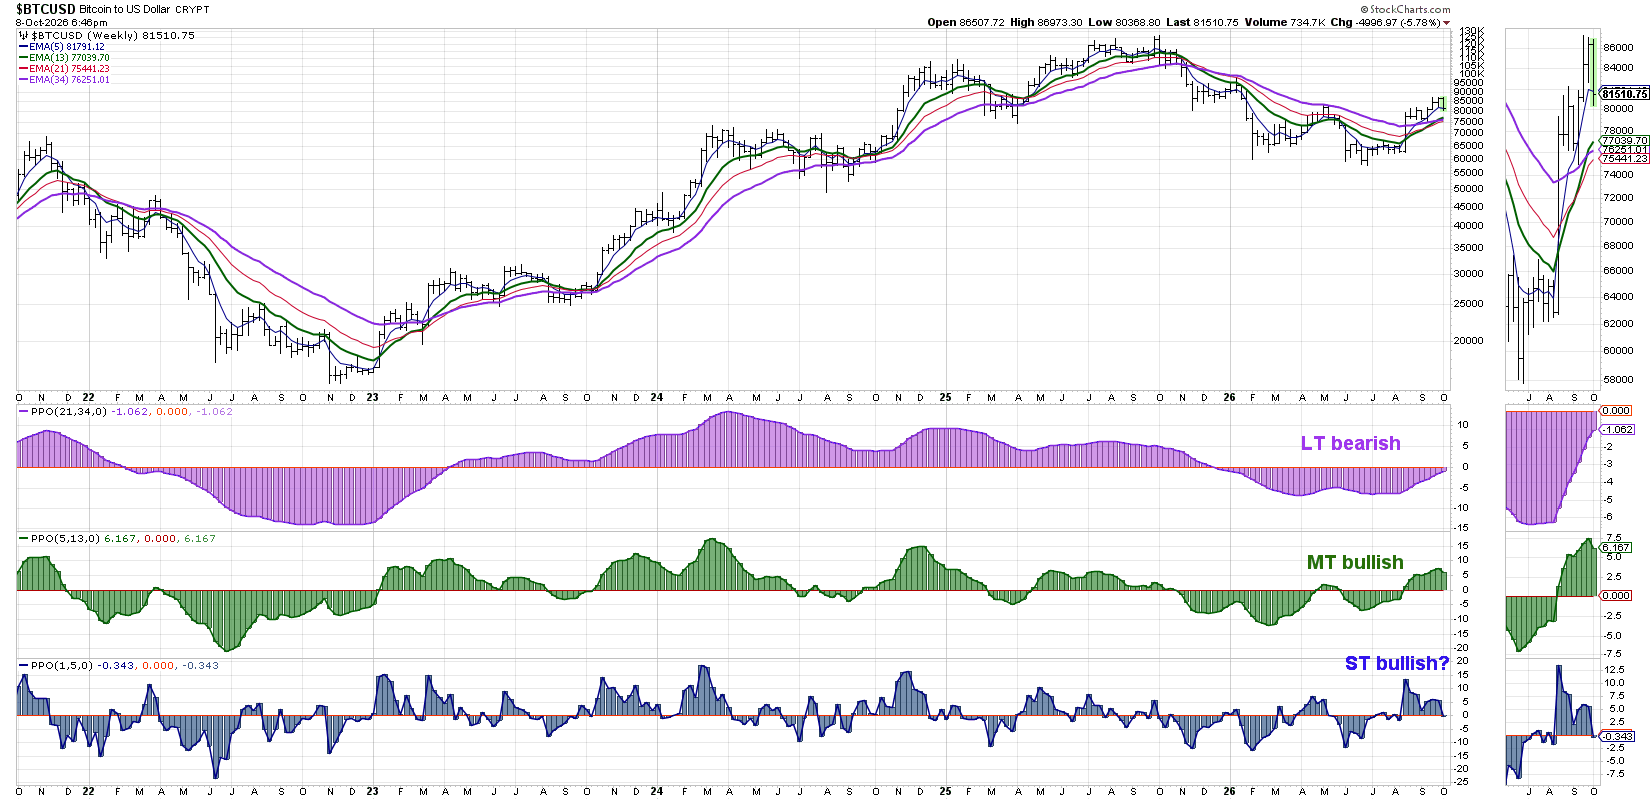Select the EMA(5) 81791.12 legend text
This screenshot has height=800, width=1650.
click(66, 47)
